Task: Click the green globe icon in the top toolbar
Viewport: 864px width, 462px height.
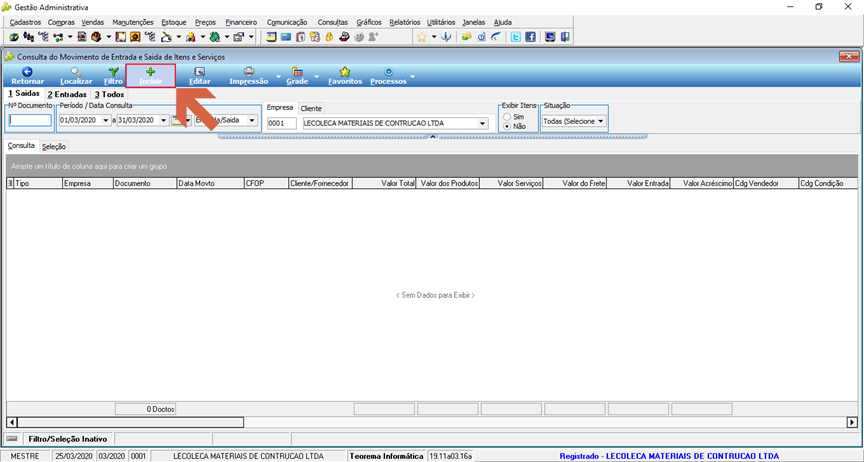Action: (215, 37)
